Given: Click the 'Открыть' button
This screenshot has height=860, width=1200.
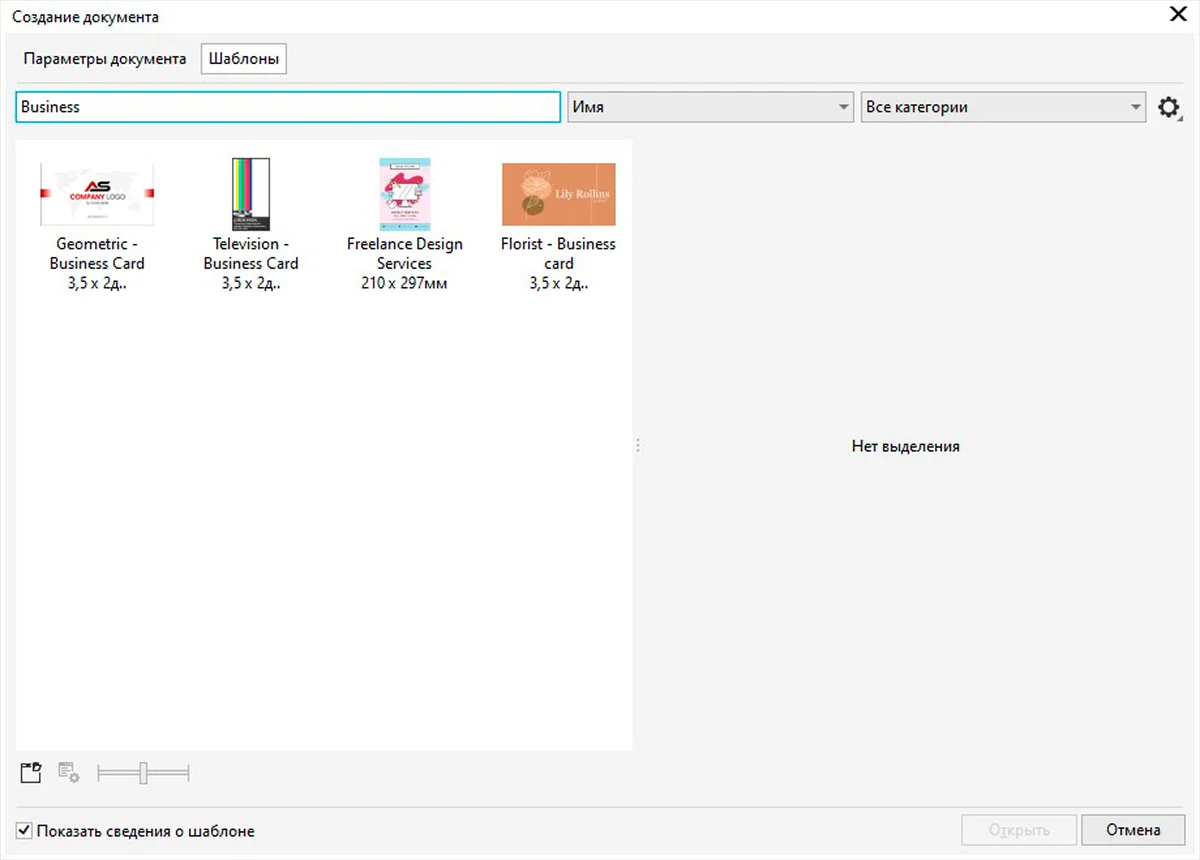Looking at the screenshot, I should [1019, 830].
